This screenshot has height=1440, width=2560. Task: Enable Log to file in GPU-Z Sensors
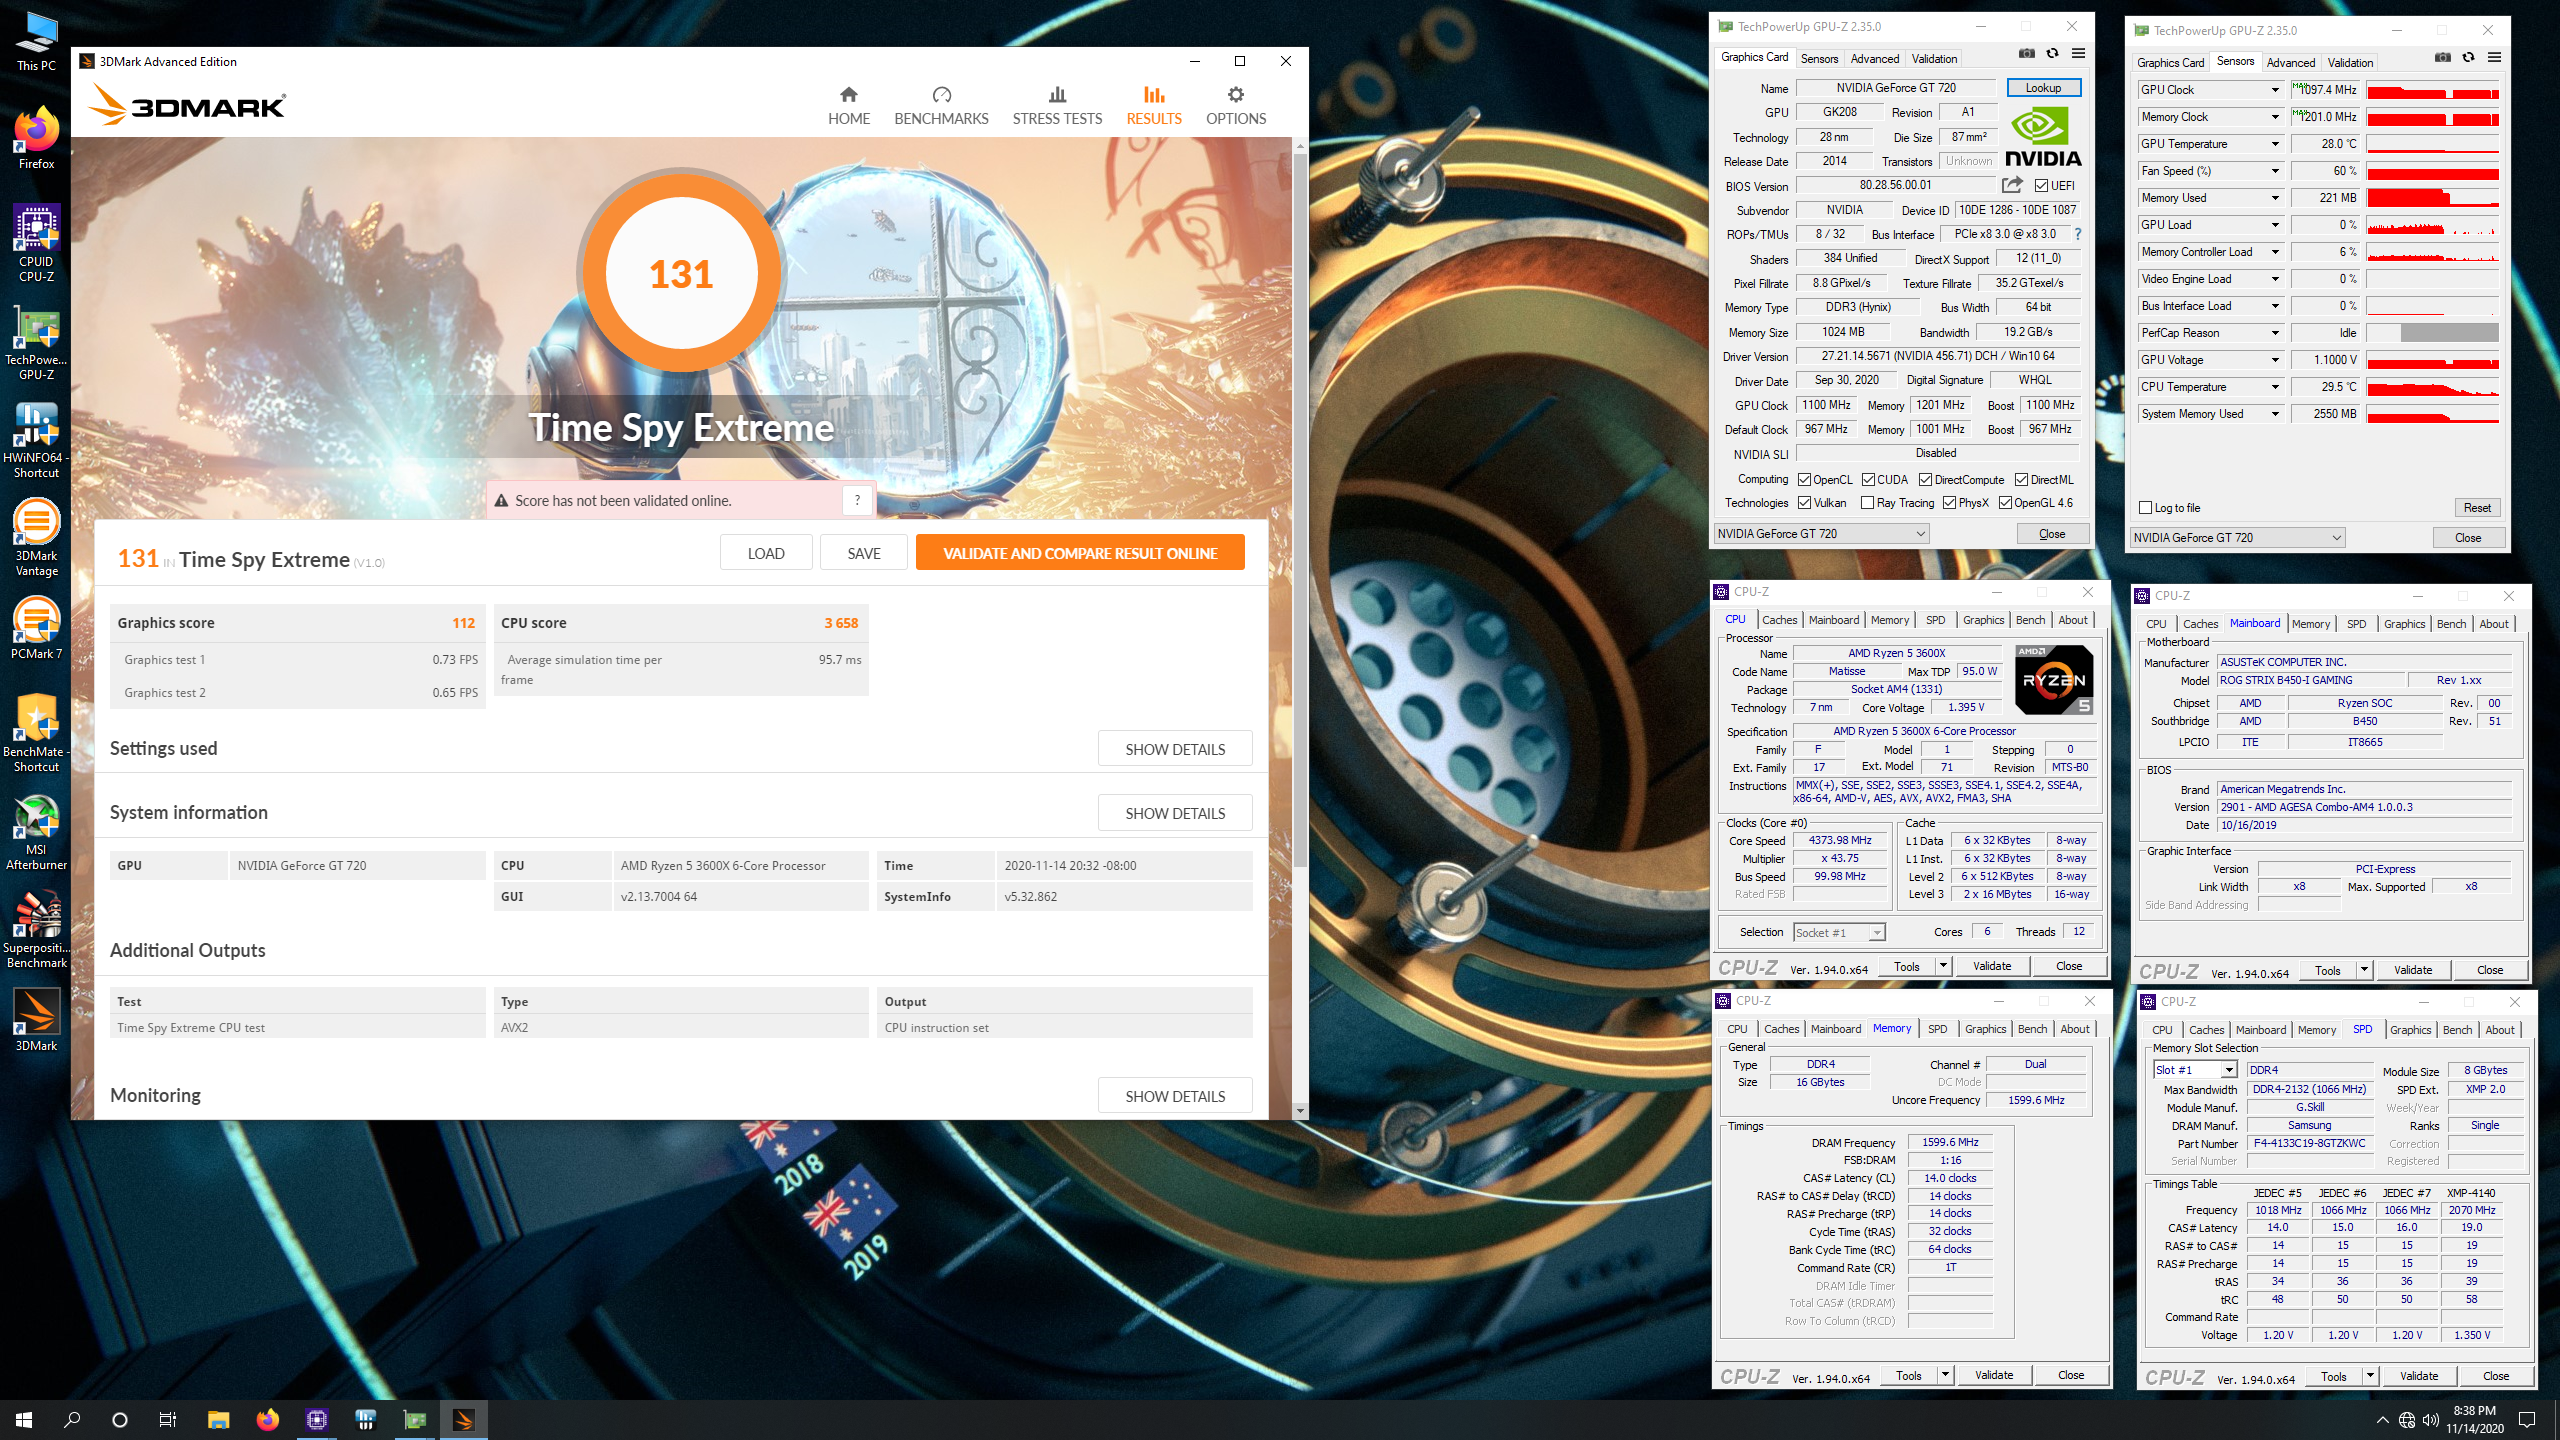2145,508
